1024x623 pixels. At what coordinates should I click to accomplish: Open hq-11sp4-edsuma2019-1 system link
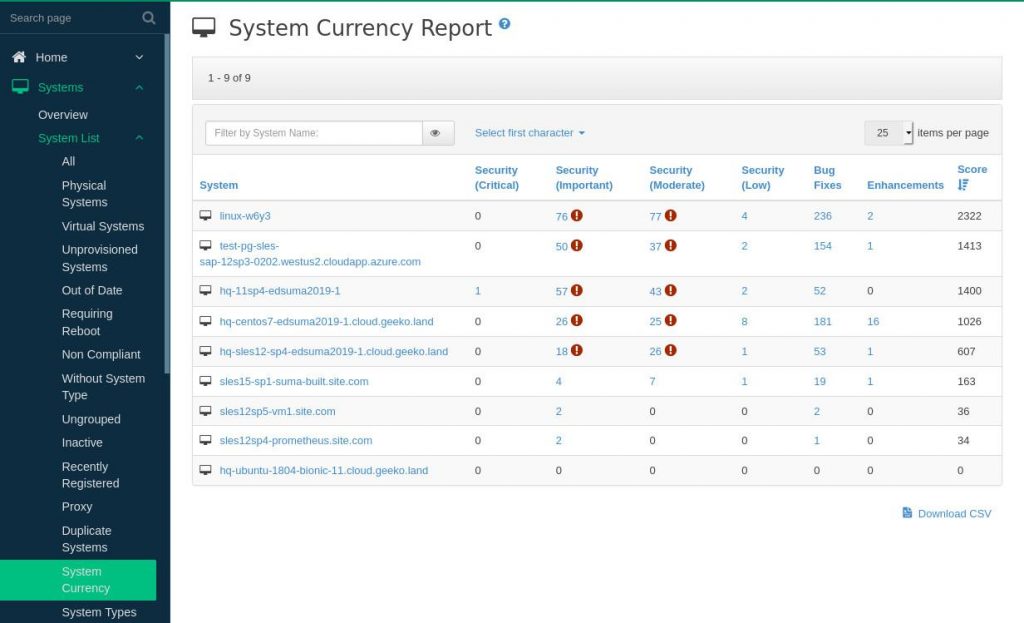280,291
